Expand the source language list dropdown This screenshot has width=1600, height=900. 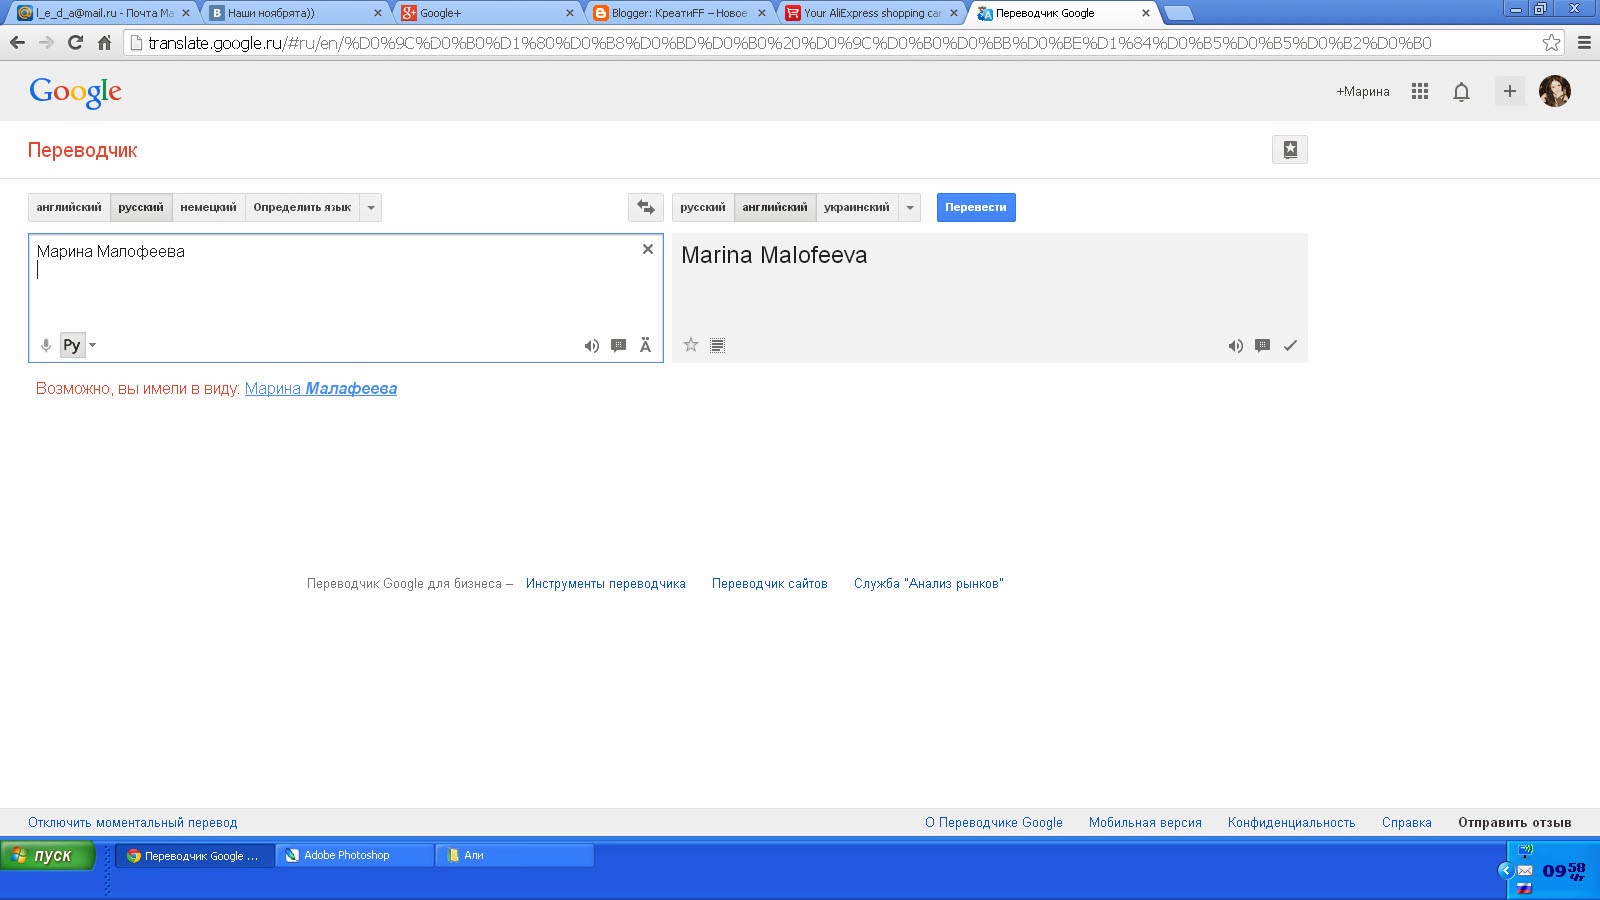pyautogui.click(x=371, y=207)
